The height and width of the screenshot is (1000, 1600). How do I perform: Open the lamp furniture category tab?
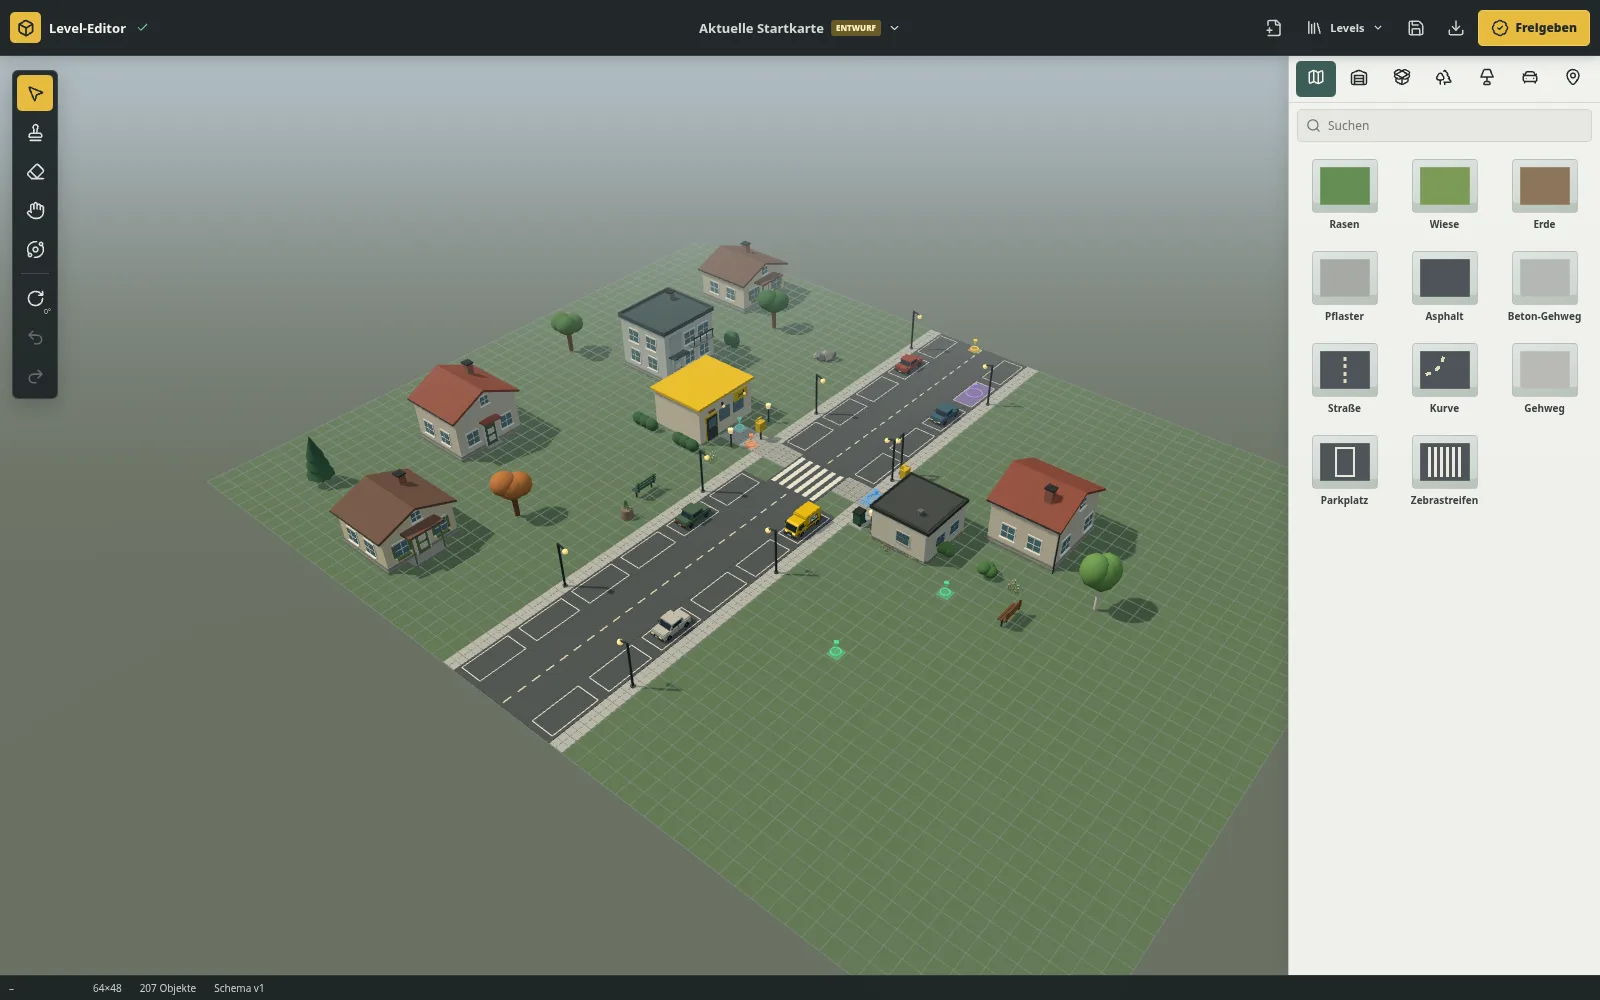1487,77
